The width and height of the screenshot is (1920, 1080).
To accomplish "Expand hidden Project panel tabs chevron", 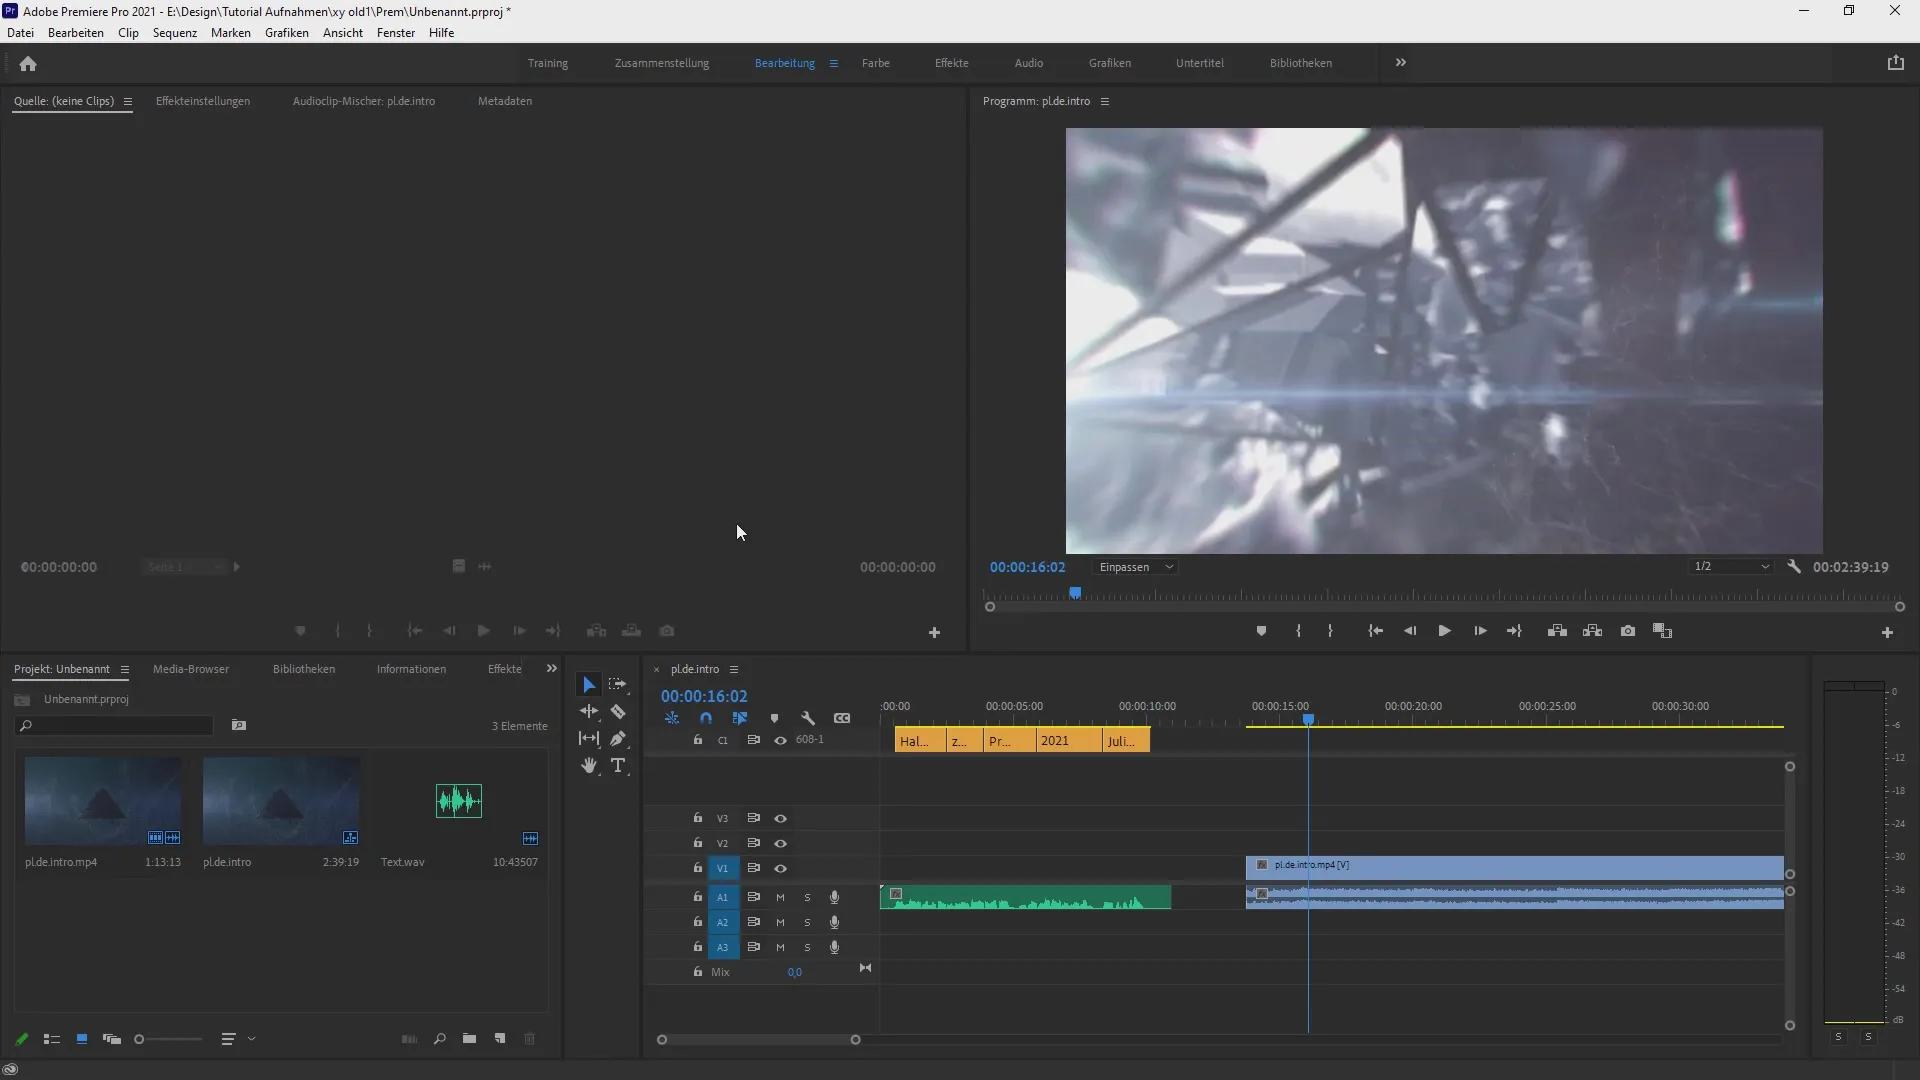I will click(551, 668).
